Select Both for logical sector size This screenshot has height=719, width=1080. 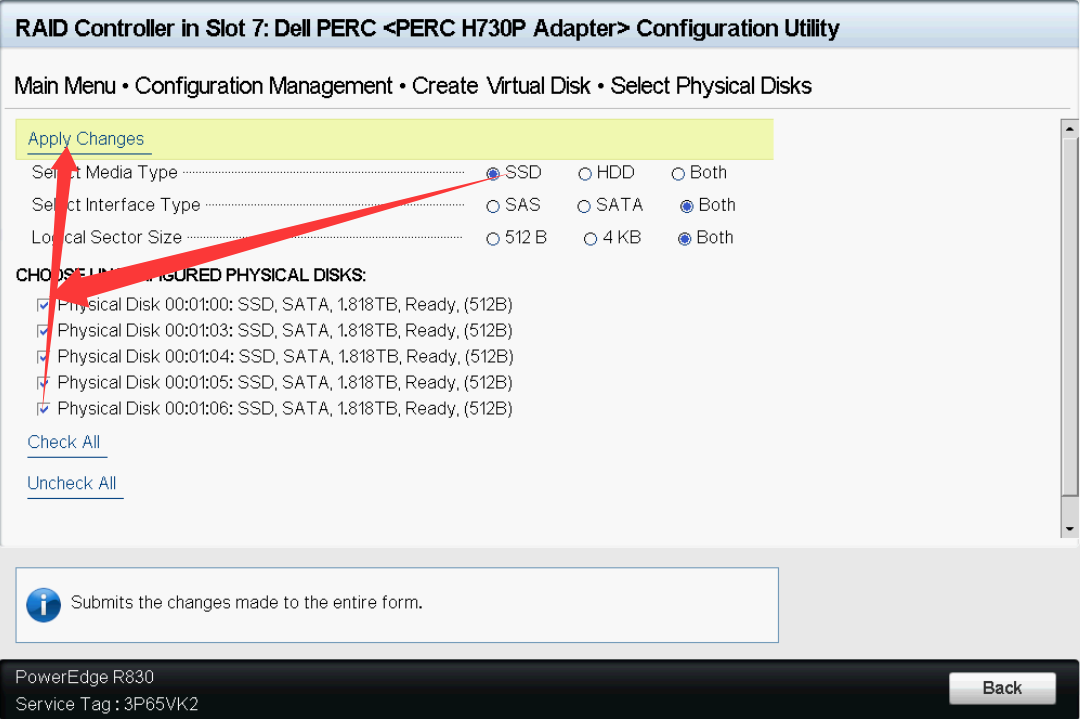(x=685, y=239)
